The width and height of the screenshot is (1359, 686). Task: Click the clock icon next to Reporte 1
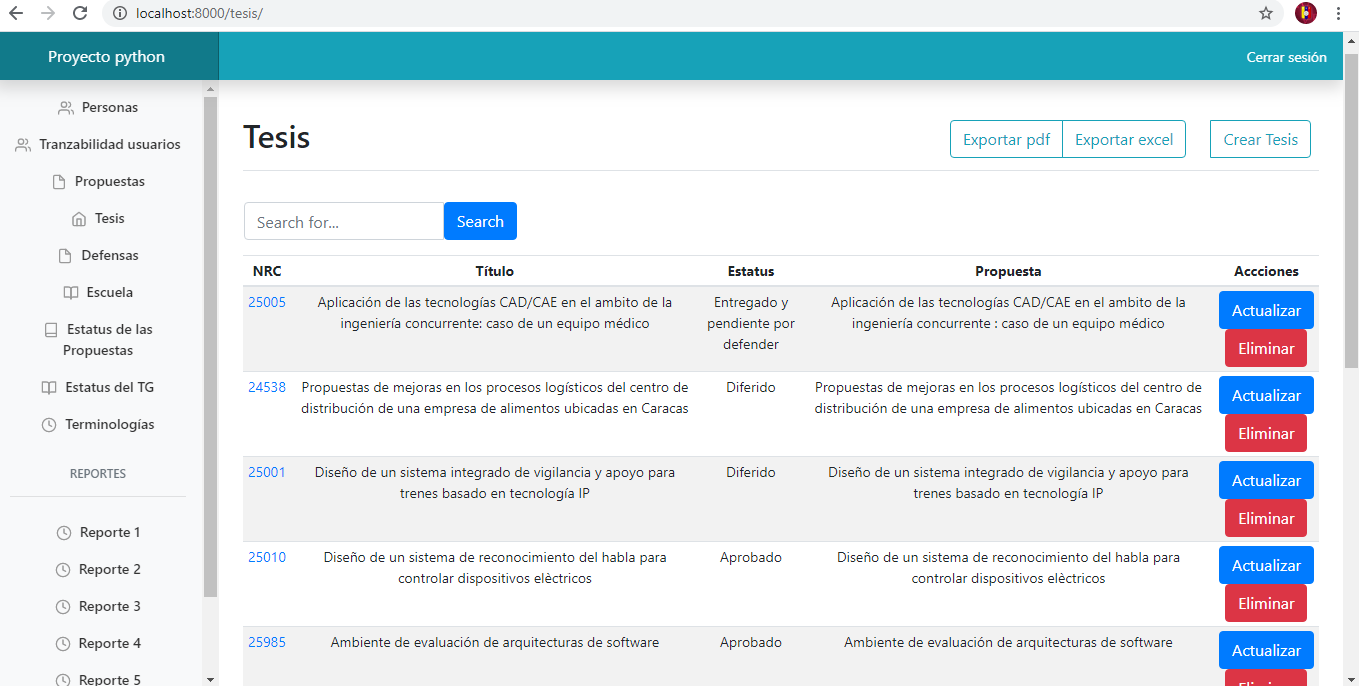tap(64, 532)
